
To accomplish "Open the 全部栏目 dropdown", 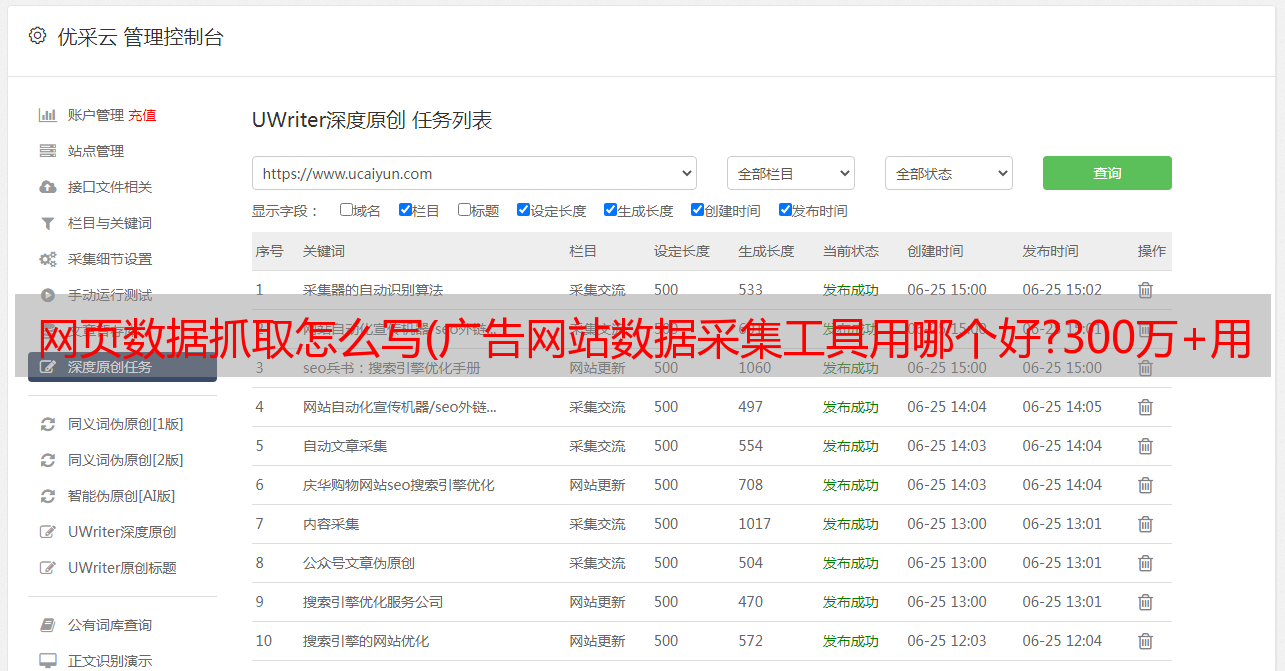I will [x=790, y=173].
